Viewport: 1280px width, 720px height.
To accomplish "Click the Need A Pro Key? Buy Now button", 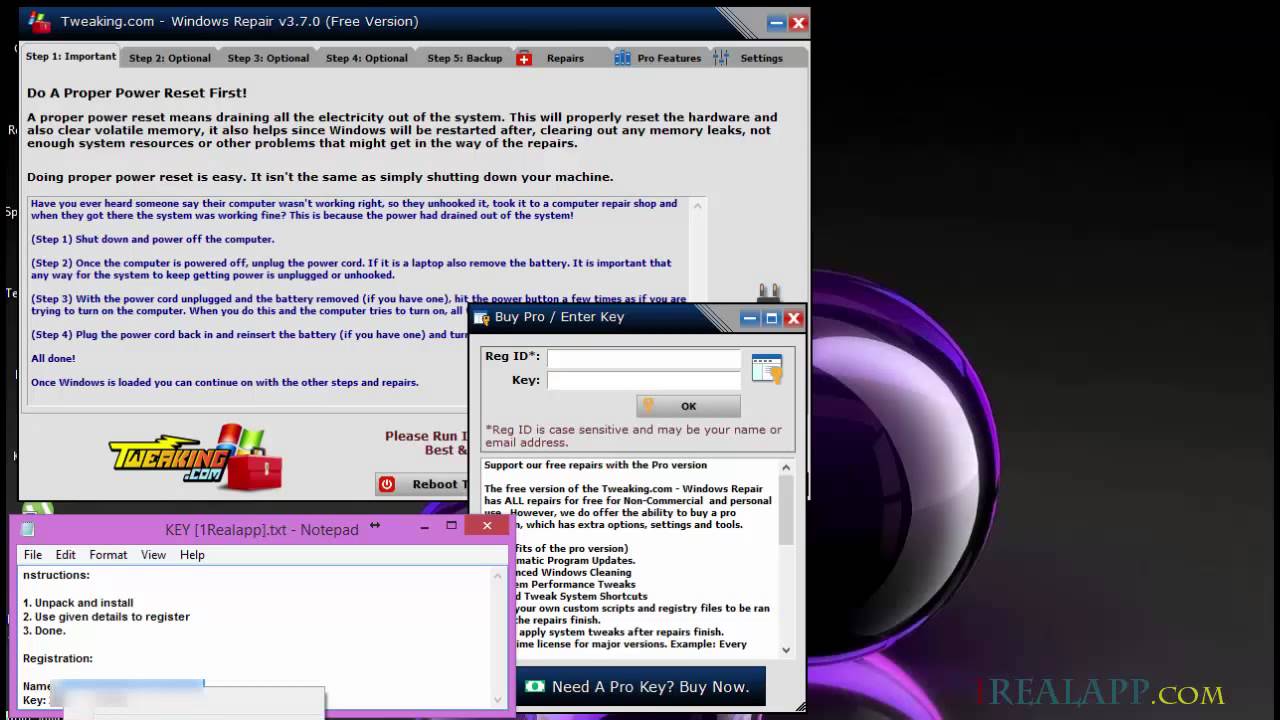I will [x=640, y=687].
